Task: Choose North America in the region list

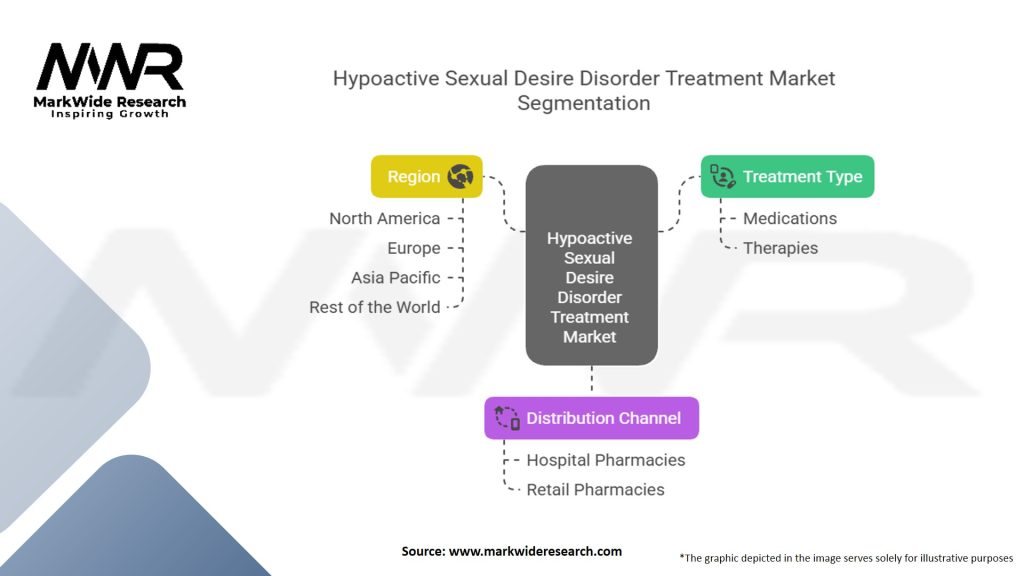Action: 384,218
